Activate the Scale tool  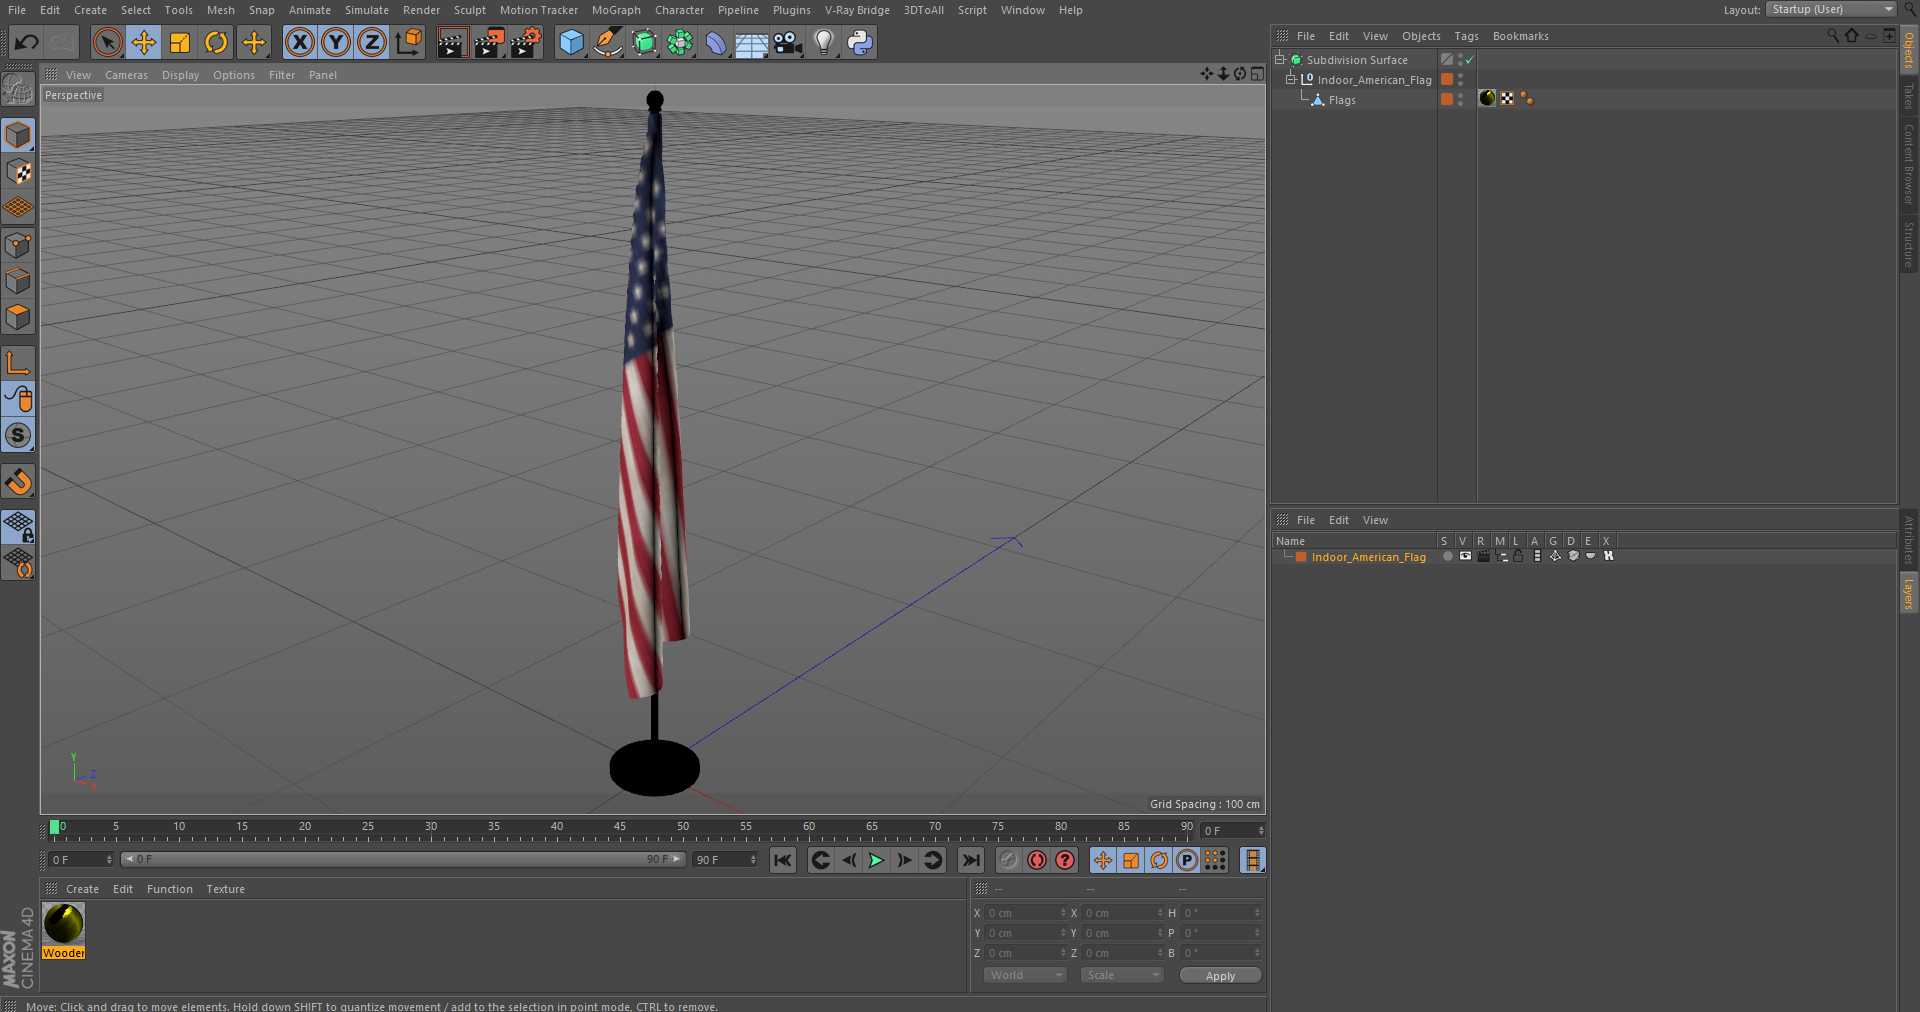180,42
